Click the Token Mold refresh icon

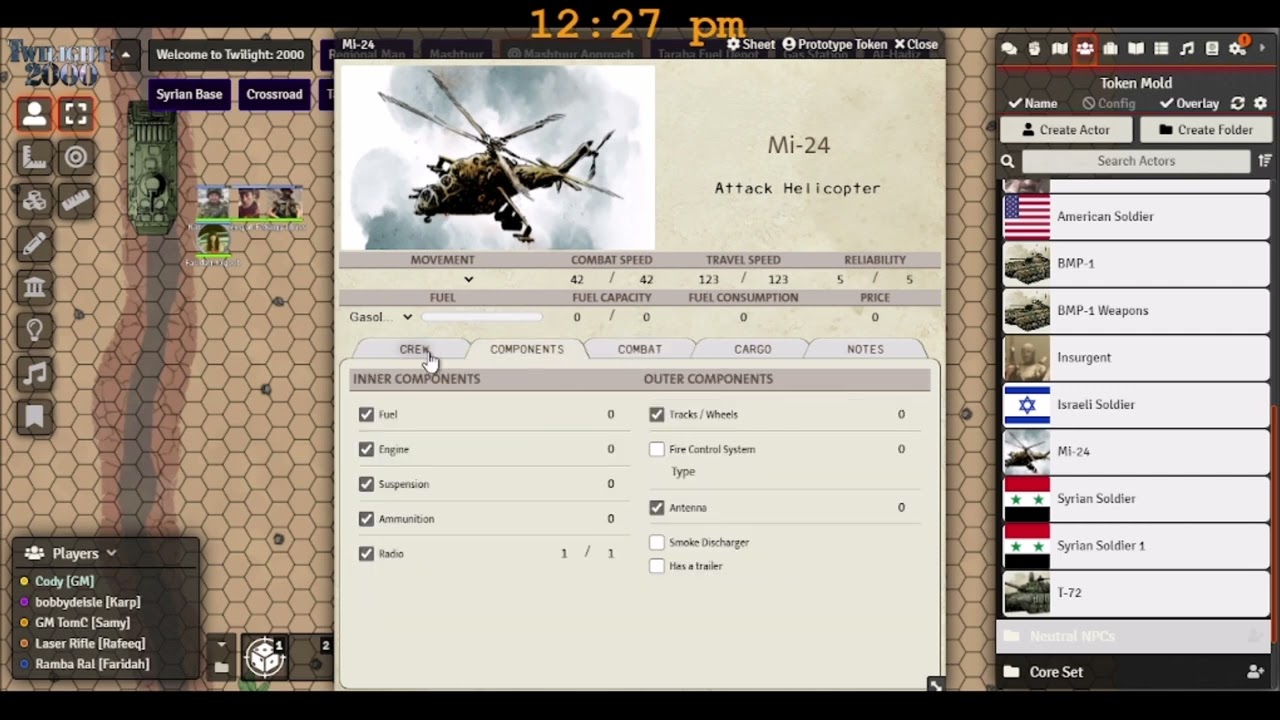(1237, 103)
